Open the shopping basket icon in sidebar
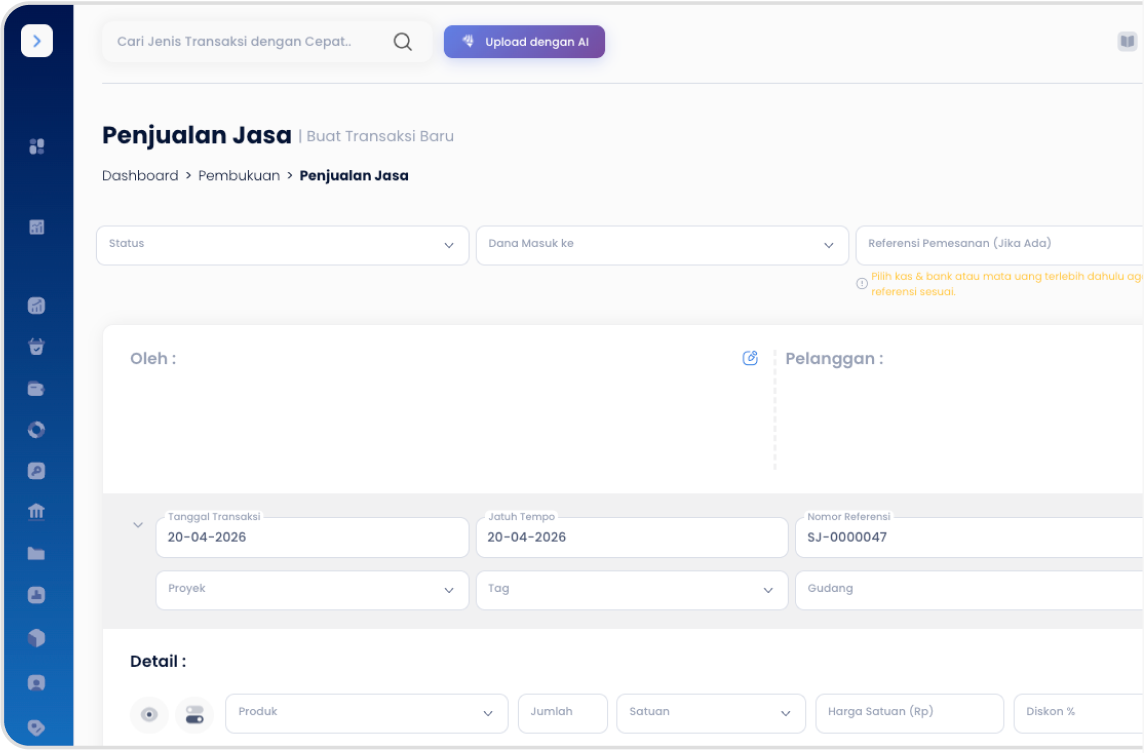This screenshot has height=753, width=1144. [x=36, y=347]
